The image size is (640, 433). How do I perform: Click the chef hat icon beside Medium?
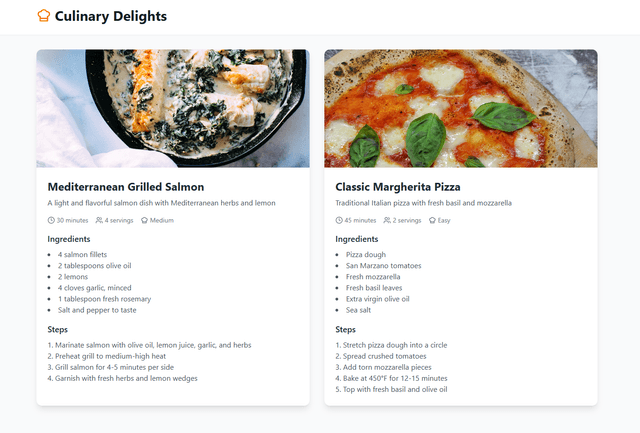pos(144,220)
